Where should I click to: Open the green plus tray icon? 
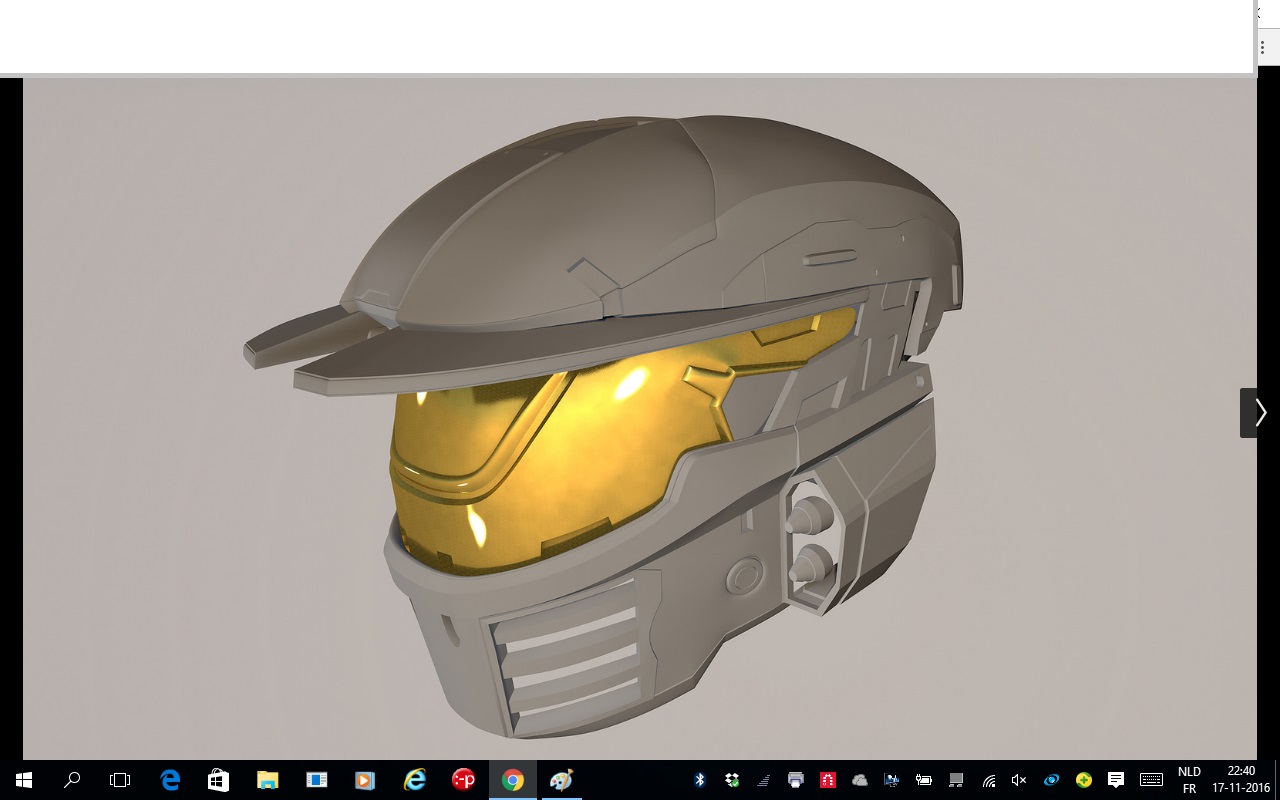pos(1083,780)
